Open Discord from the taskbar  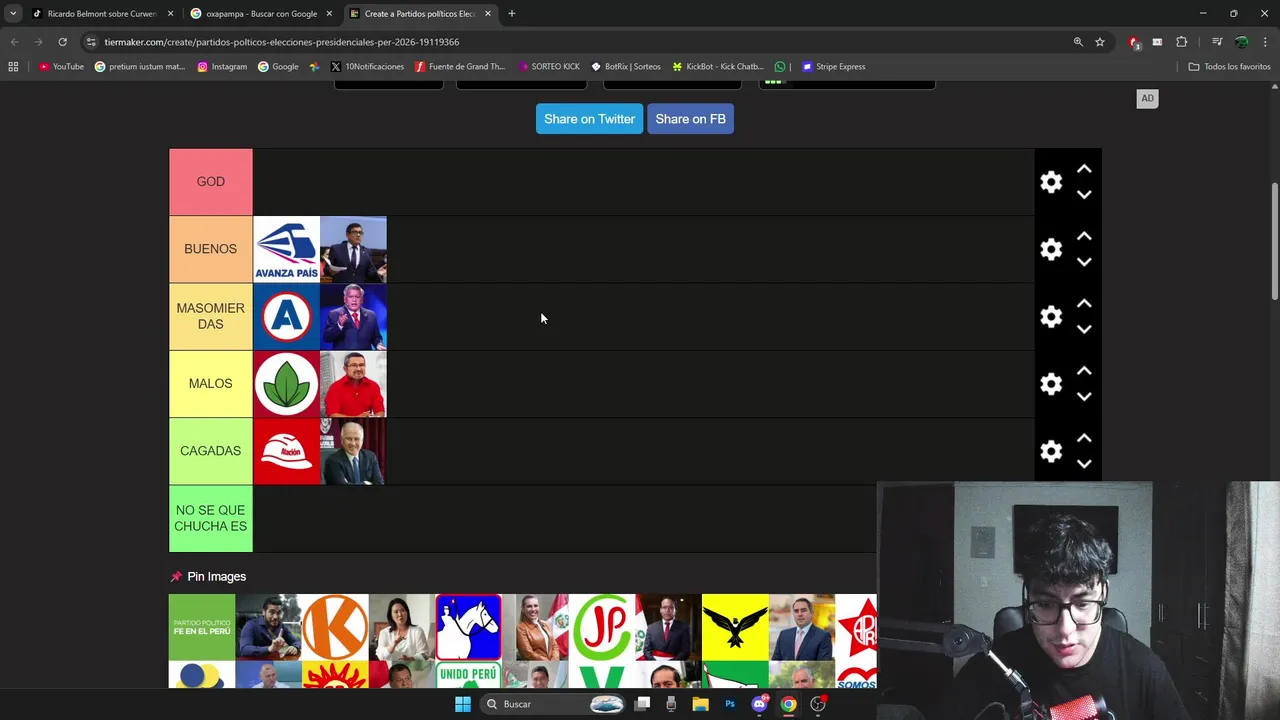(759, 704)
